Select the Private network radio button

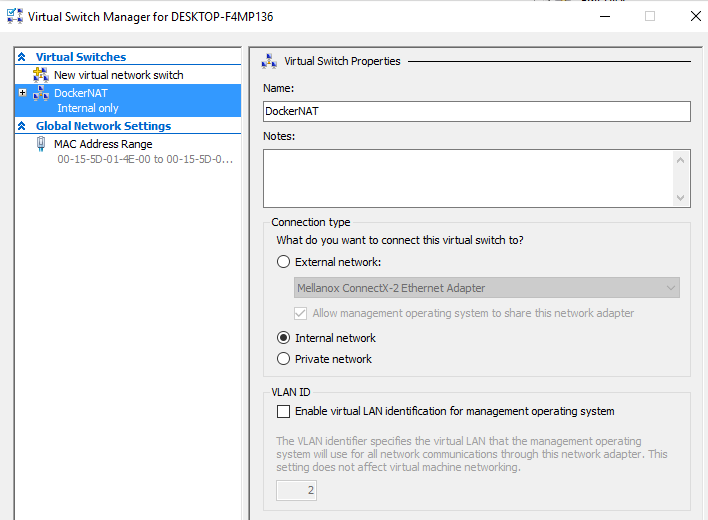point(284,359)
